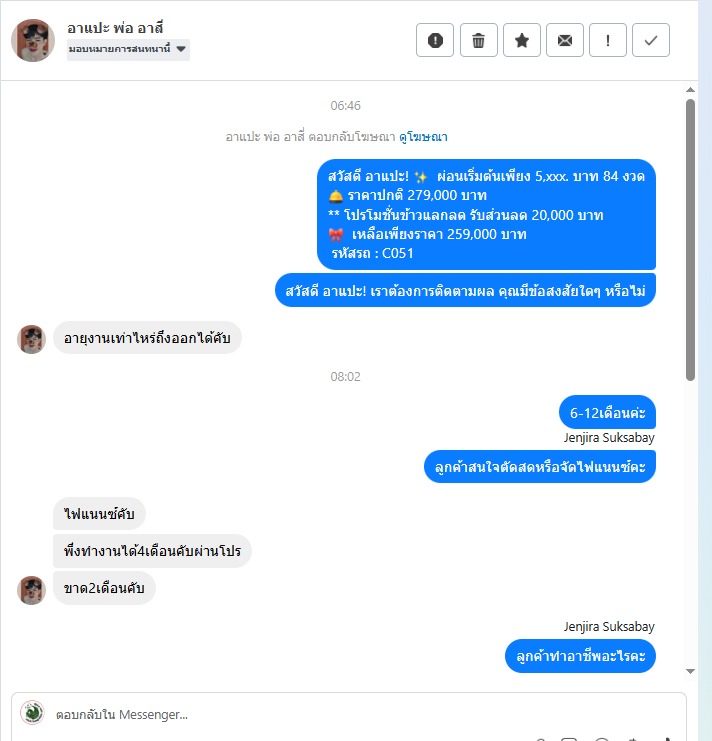
Task: Mark conversation as spam using the circled exclamation icon
Action: [x=435, y=40]
